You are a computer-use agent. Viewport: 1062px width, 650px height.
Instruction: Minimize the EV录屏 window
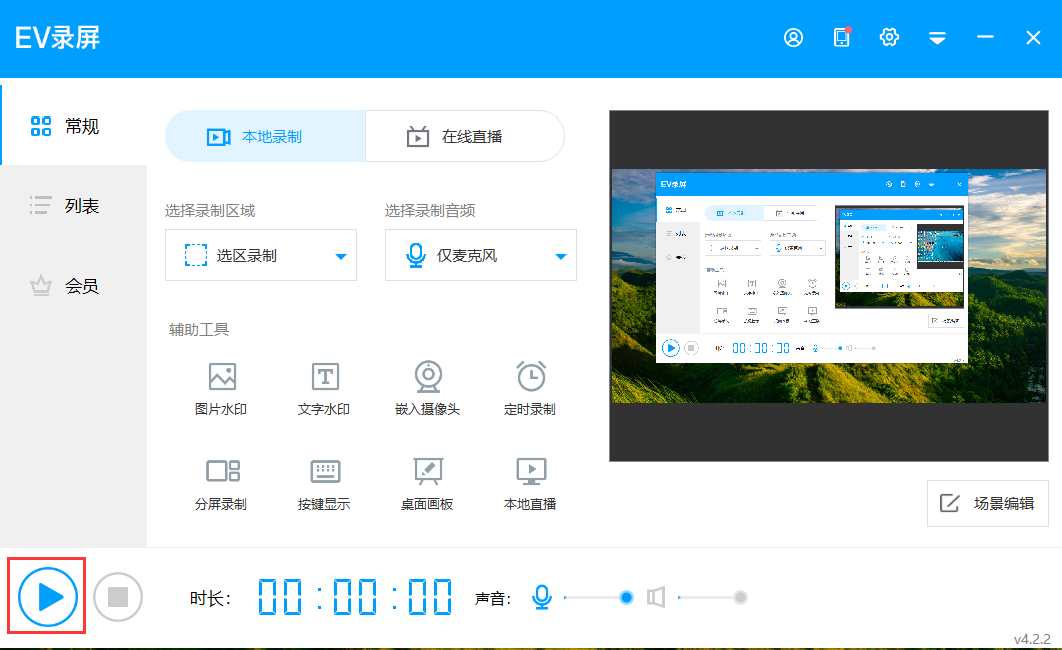point(985,37)
